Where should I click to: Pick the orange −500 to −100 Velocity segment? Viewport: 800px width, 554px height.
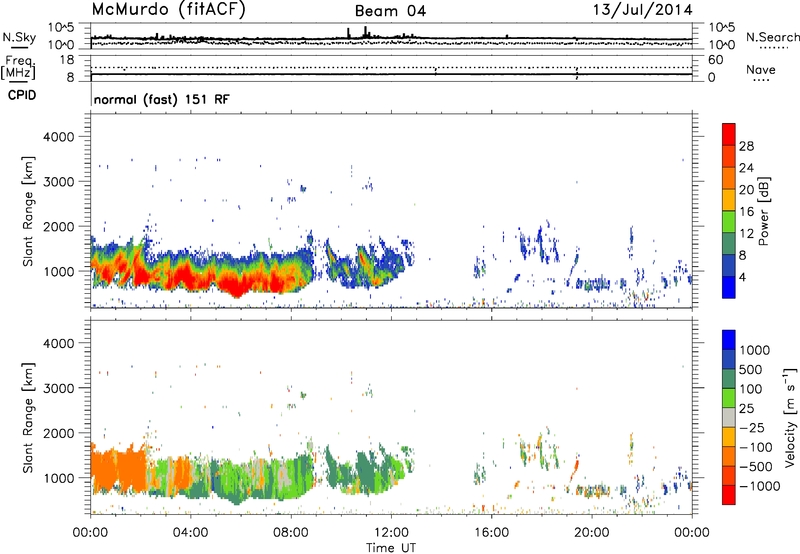(x=729, y=456)
